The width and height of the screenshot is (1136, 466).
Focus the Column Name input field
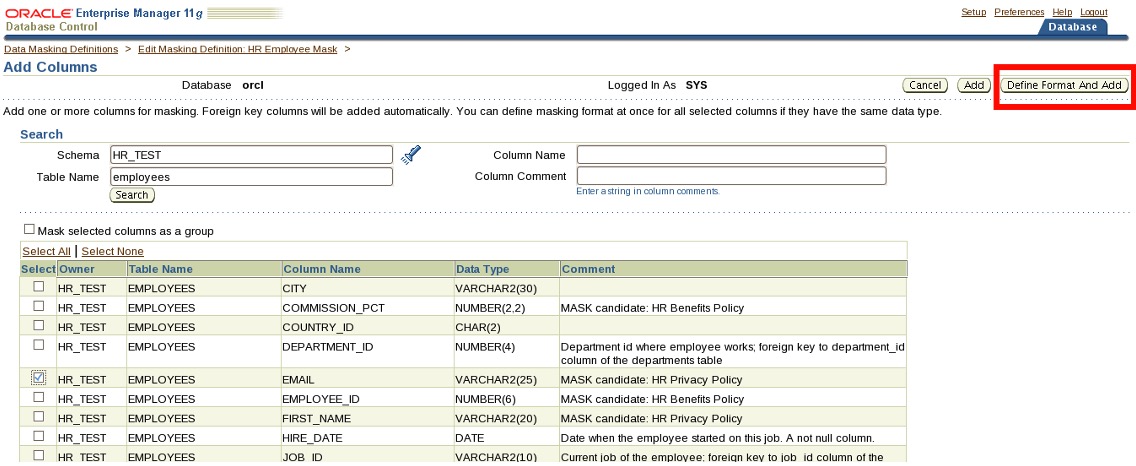pos(732,155)
